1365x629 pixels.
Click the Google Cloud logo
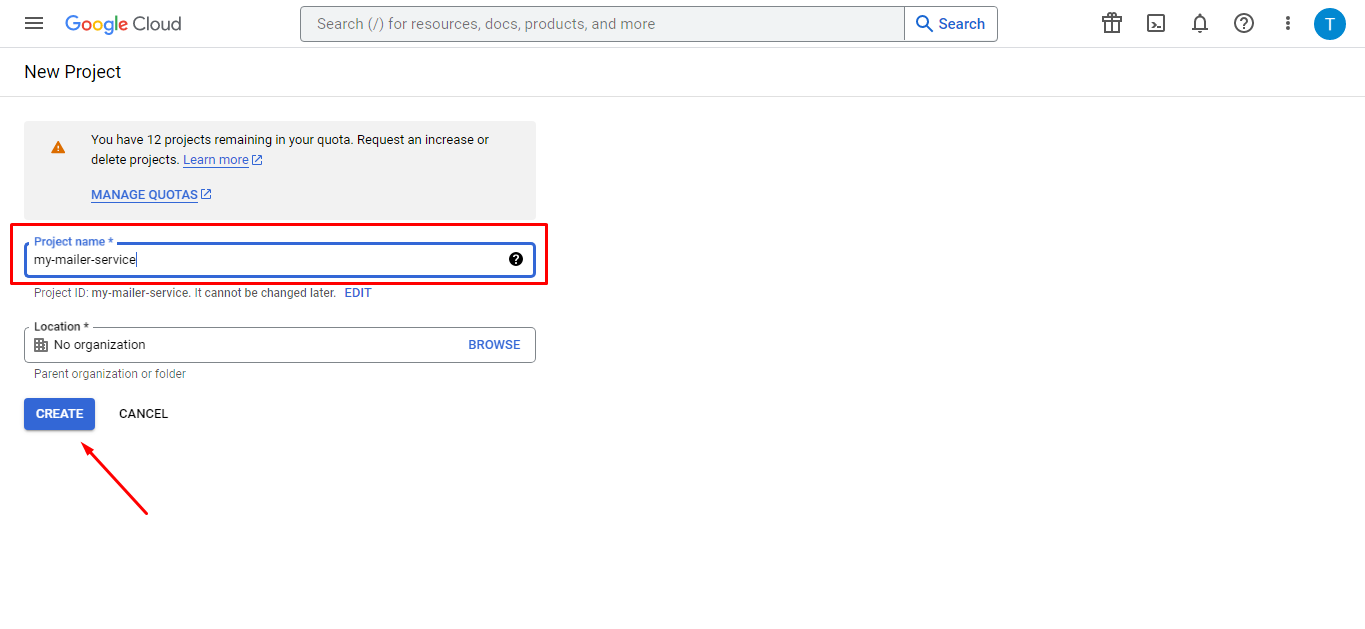pyautogui.click(x=122, y=23)
